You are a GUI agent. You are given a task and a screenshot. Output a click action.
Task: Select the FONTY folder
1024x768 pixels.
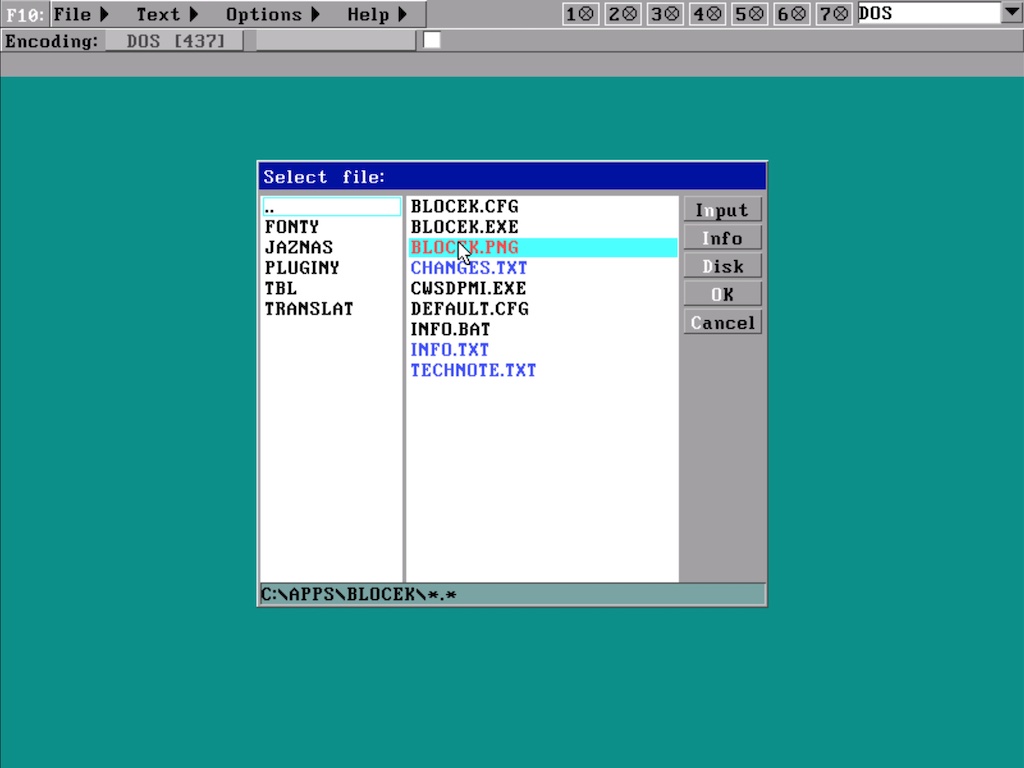coord(292,227)
